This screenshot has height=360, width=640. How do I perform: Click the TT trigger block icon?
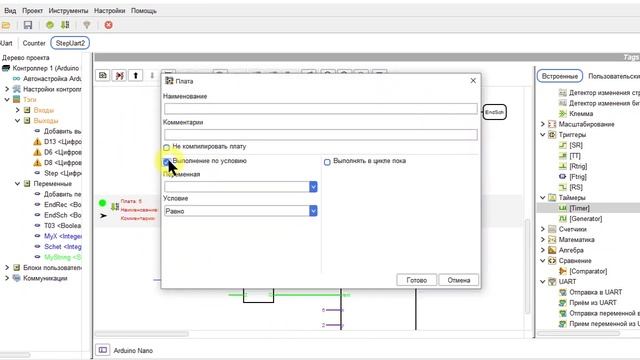(562, 156)
